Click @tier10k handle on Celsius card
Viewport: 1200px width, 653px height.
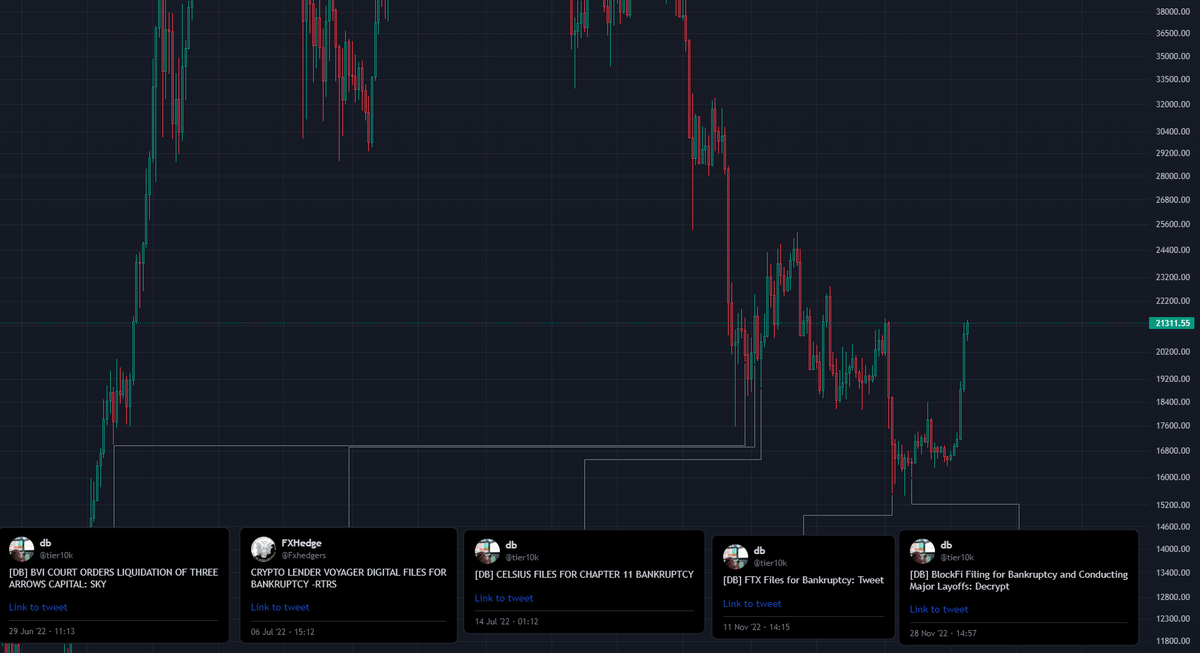tap(522, 557)
